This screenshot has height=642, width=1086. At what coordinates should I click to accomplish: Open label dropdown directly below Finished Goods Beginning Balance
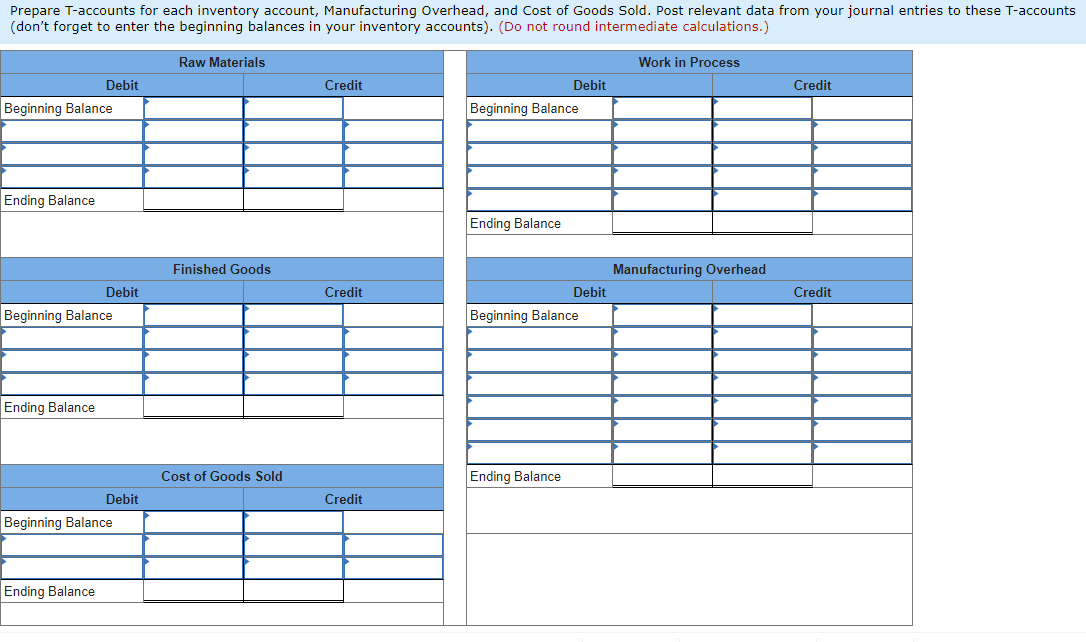point(72,338)
